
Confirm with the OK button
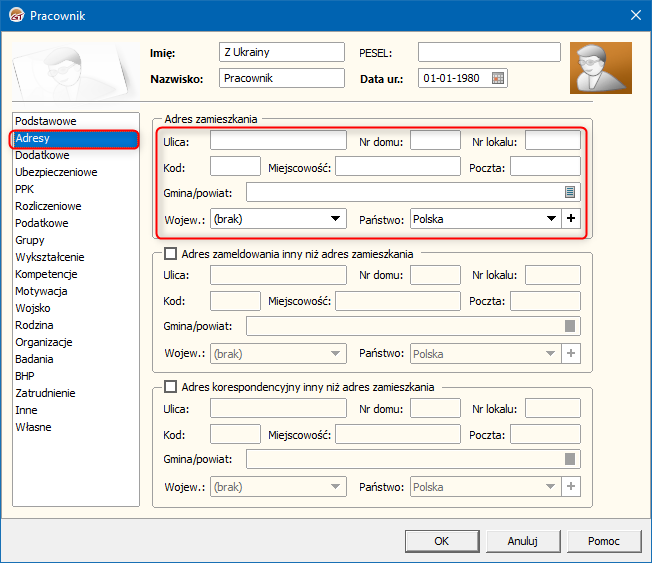coord(442,541)
